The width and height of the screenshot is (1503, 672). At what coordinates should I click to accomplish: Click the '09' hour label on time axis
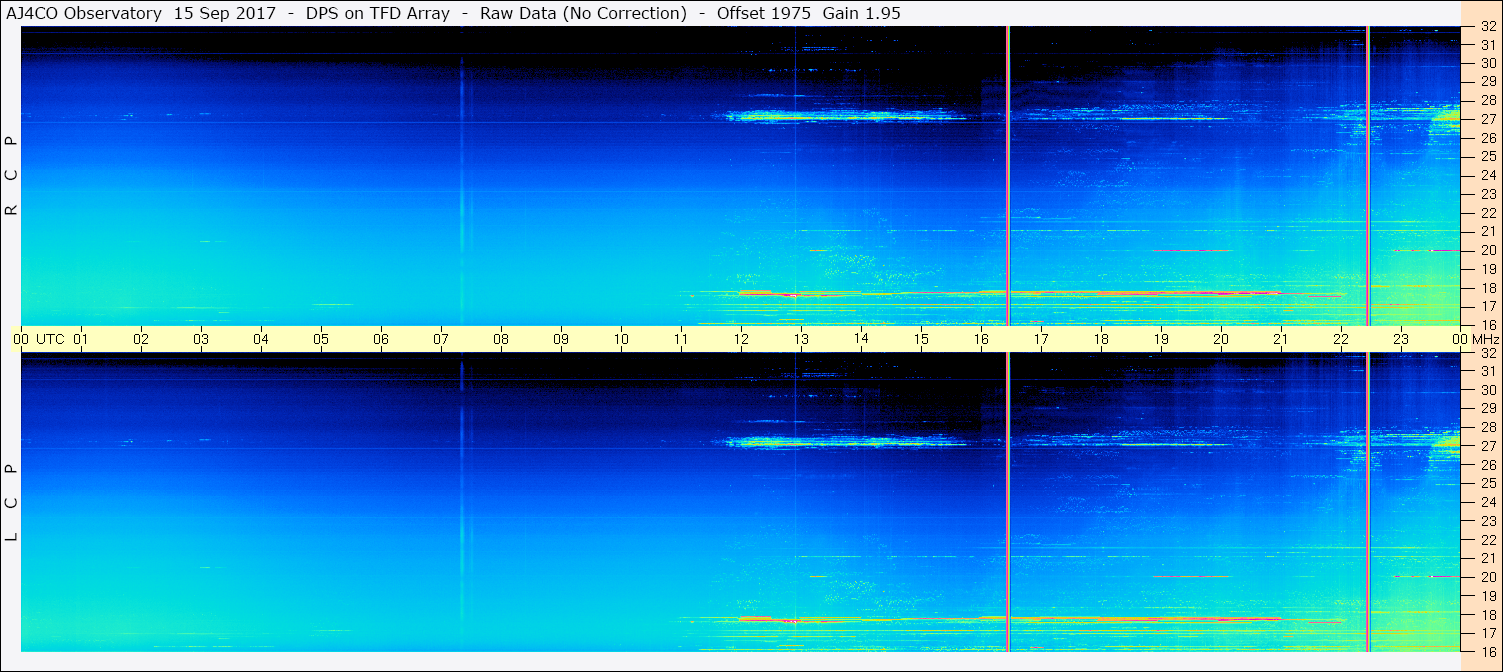(x=561, y=339)
